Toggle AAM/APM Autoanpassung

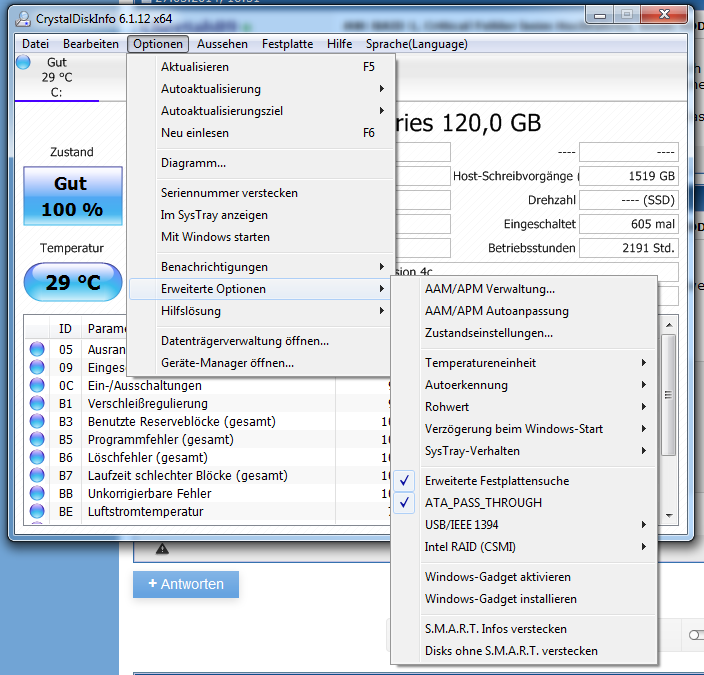tap(524, 311)
